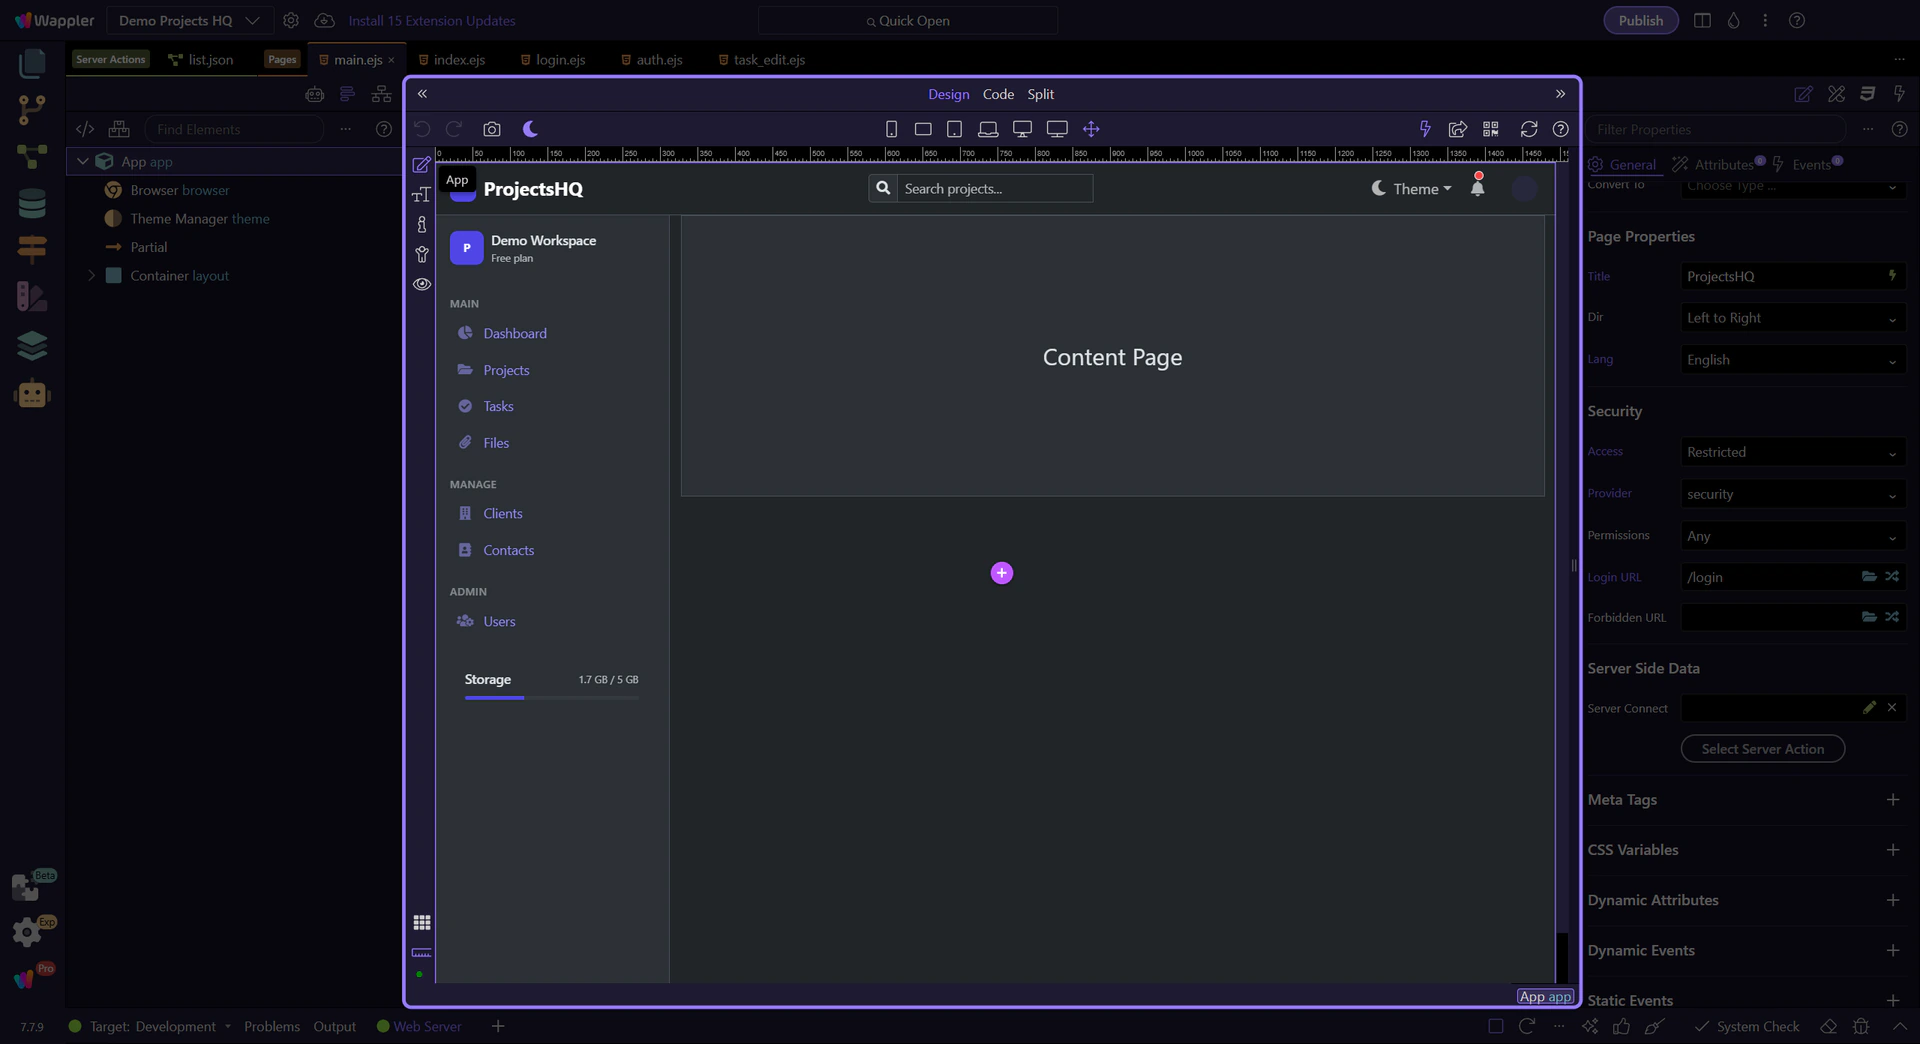The width and height of the screenshot is (1920, 1044).
Task: Click the purple plus add element button
Action: click(x=1001, y=573)
